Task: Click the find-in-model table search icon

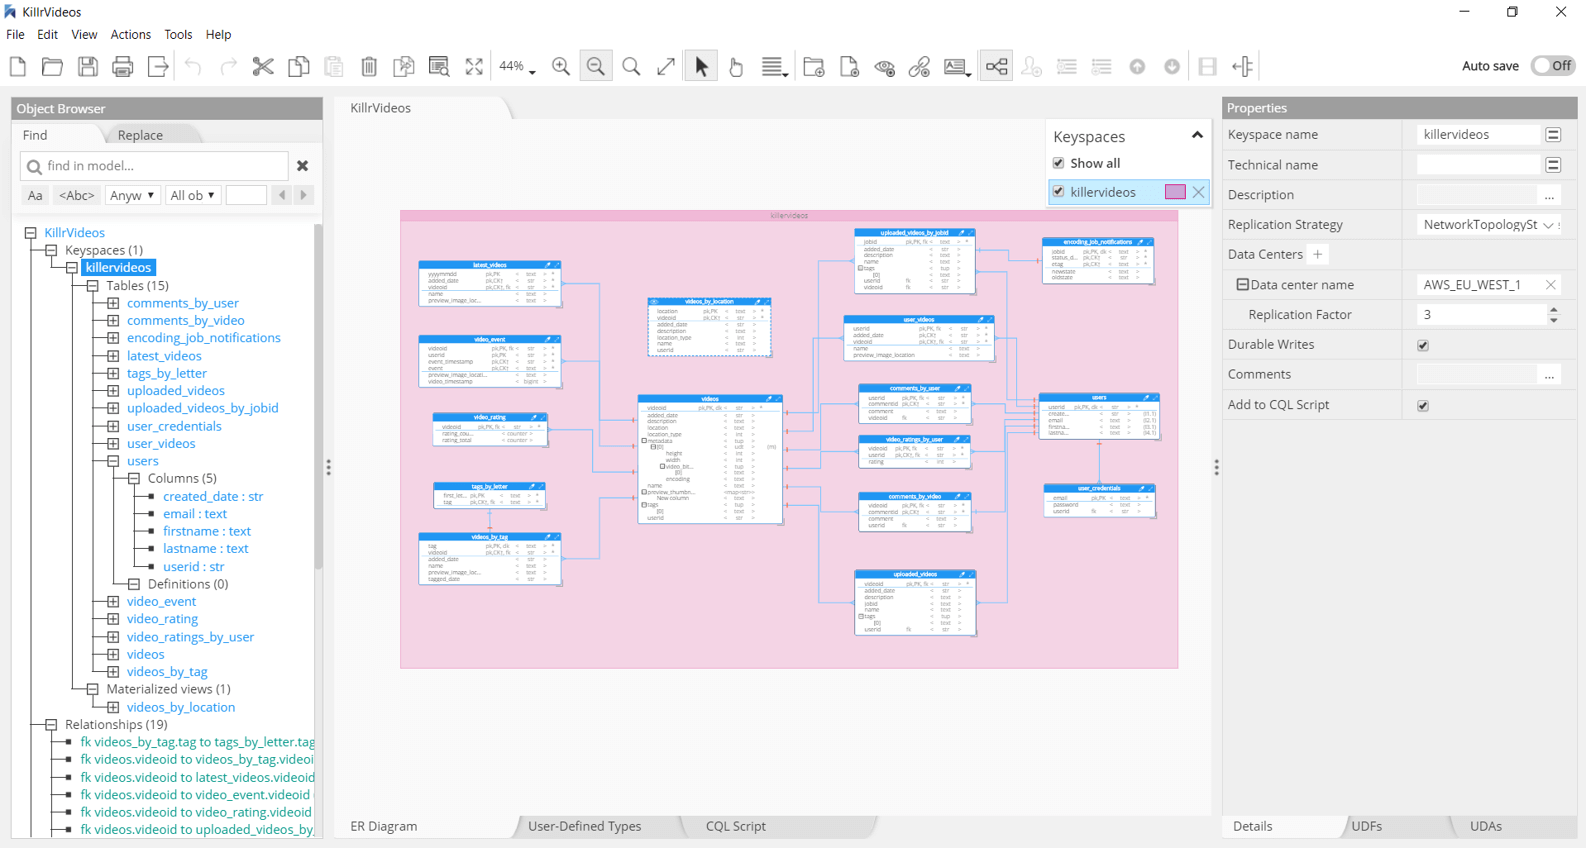Action: tap(439, 67)
